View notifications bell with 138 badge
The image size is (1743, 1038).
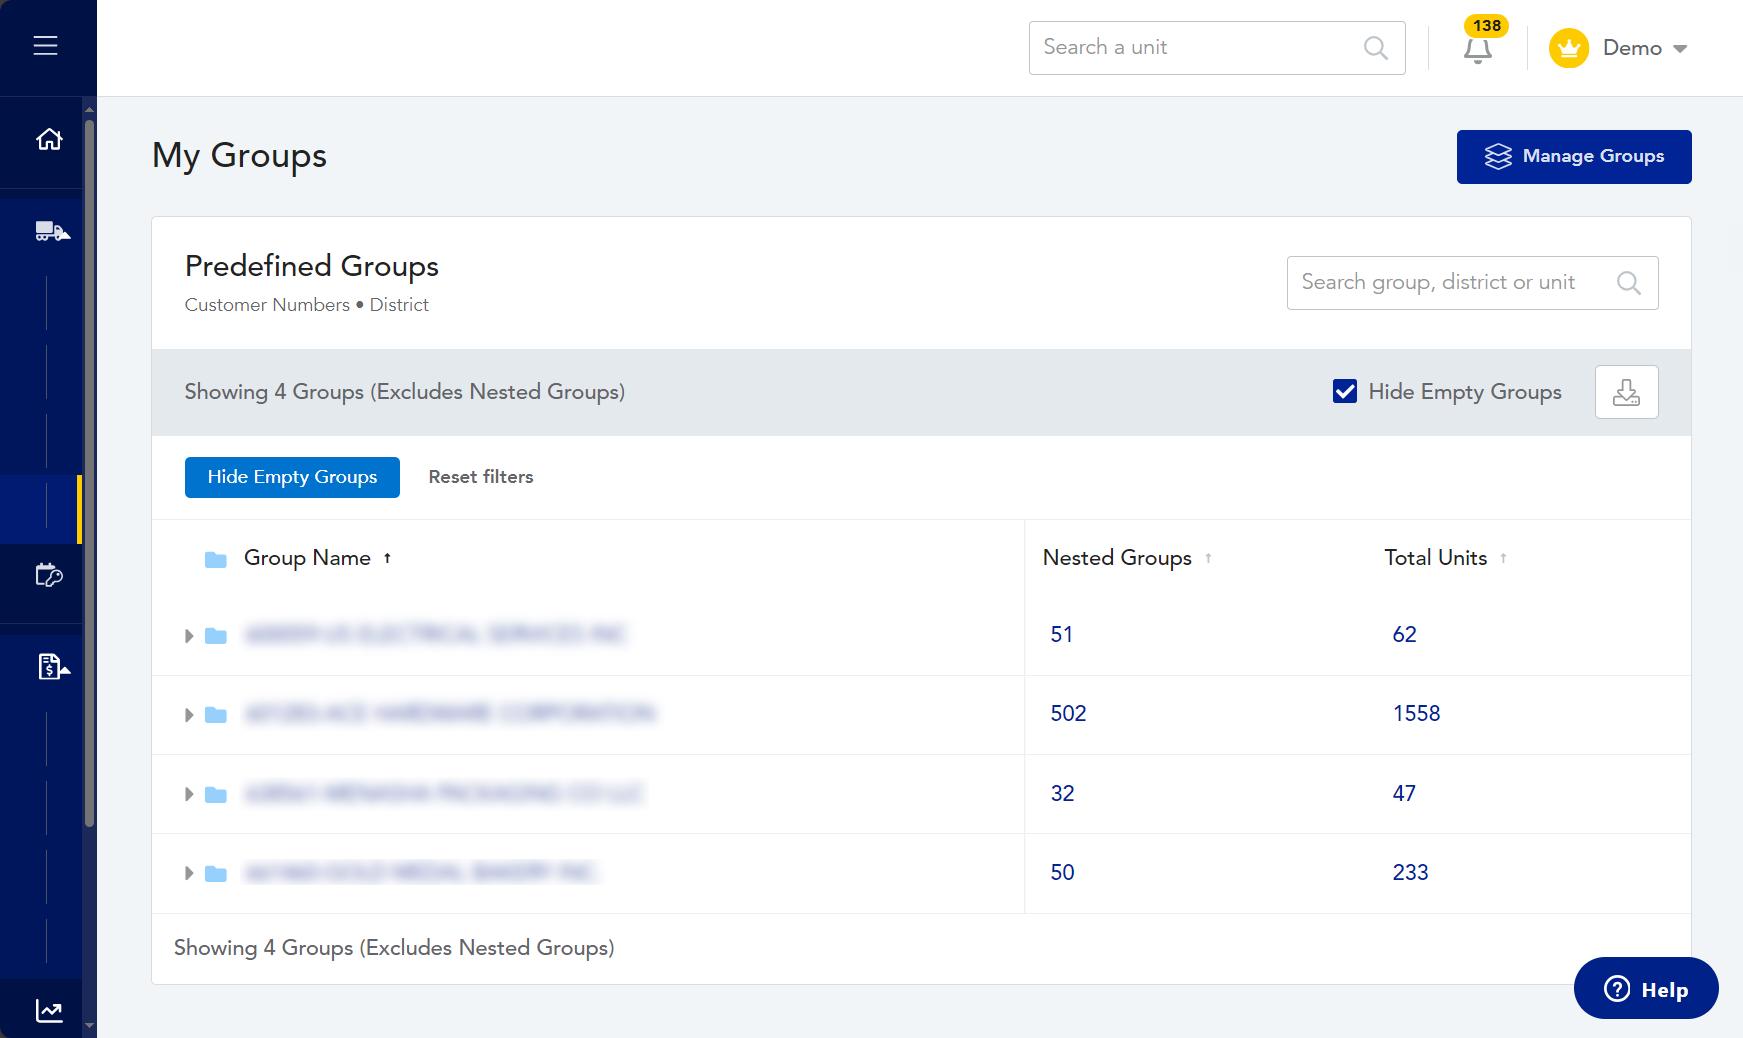[x=1478, y=48]
